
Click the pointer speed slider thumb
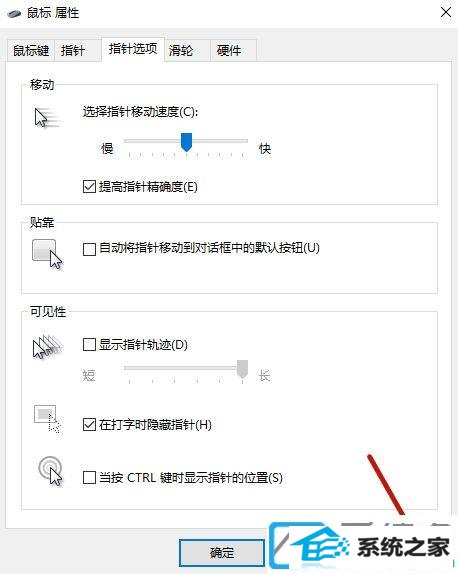[187, 142]
